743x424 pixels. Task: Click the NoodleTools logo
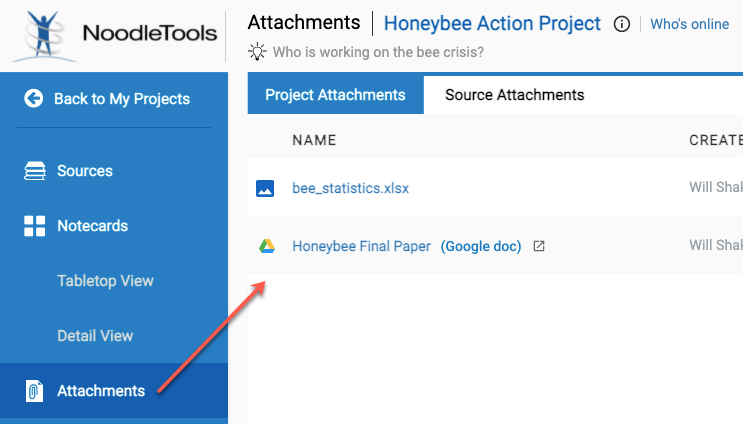(x=114, y=33)
